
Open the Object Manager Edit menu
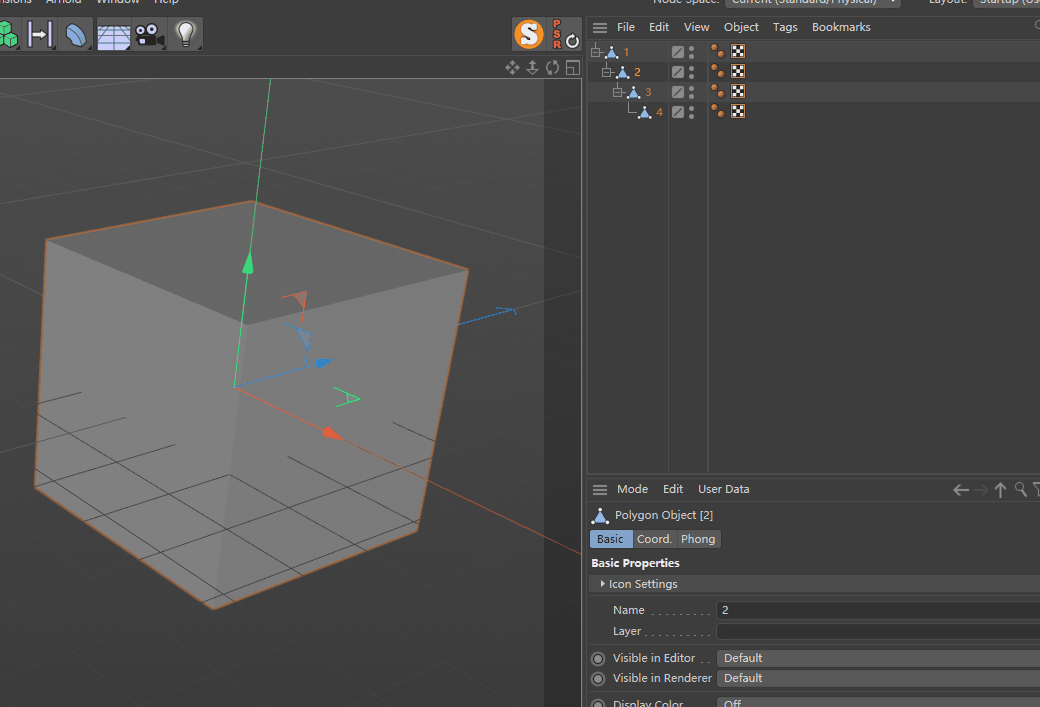(659, 27)
